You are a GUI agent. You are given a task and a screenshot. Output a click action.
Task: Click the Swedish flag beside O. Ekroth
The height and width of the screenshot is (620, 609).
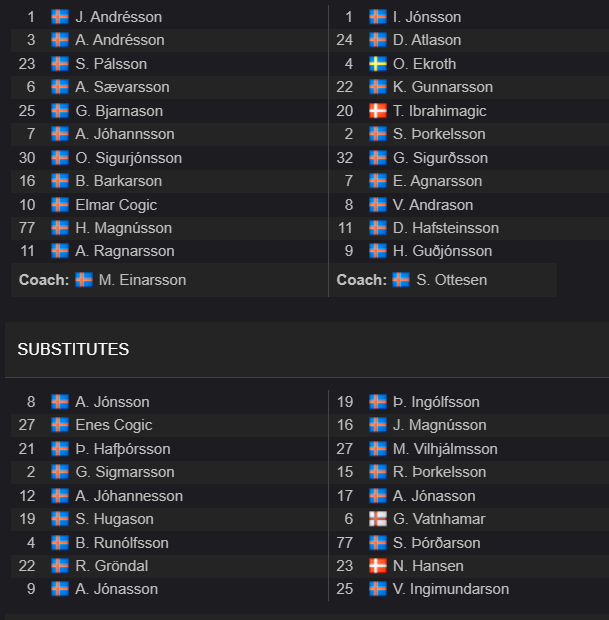pyautogui.click(x=378, y=64)
